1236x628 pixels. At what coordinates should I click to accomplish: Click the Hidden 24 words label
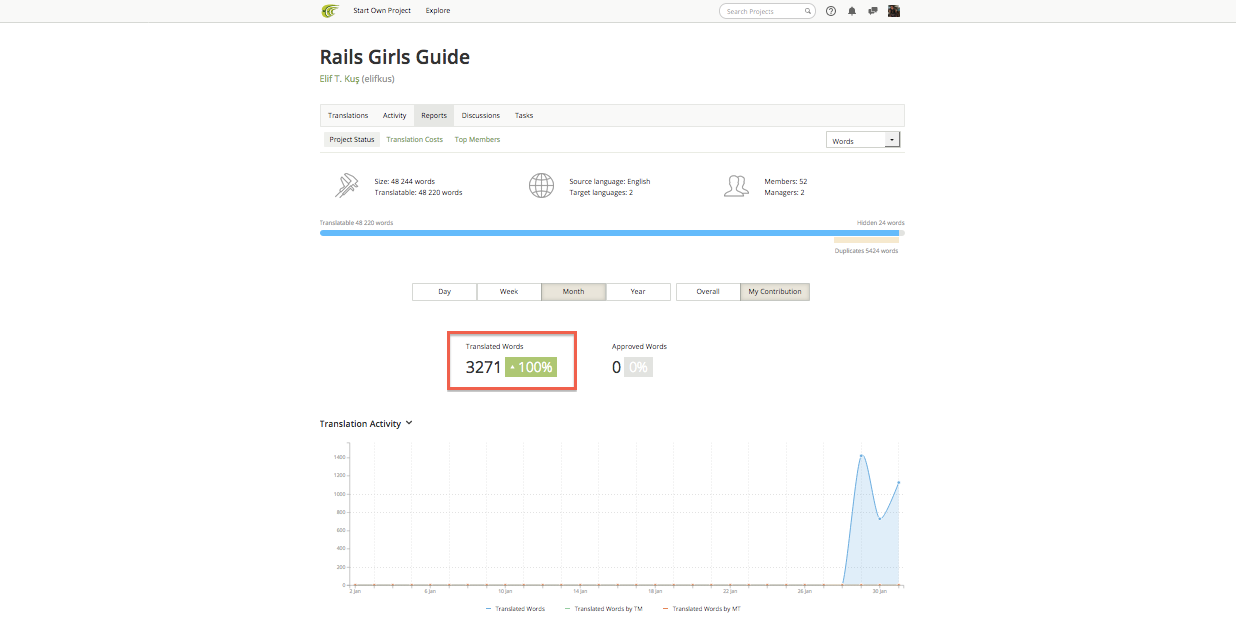coord(880,223)
